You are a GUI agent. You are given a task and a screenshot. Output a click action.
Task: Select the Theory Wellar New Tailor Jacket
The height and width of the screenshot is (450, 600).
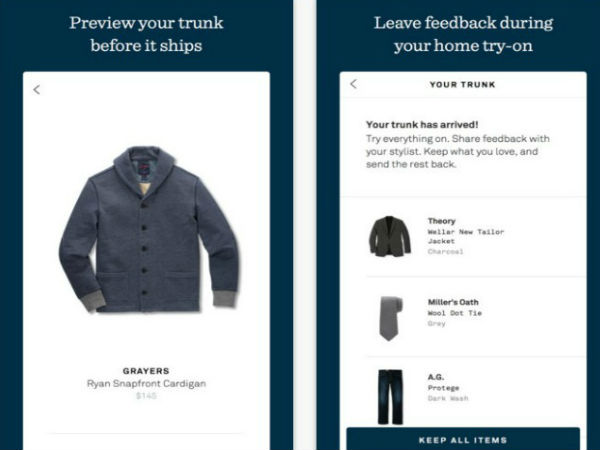[466, 236]
